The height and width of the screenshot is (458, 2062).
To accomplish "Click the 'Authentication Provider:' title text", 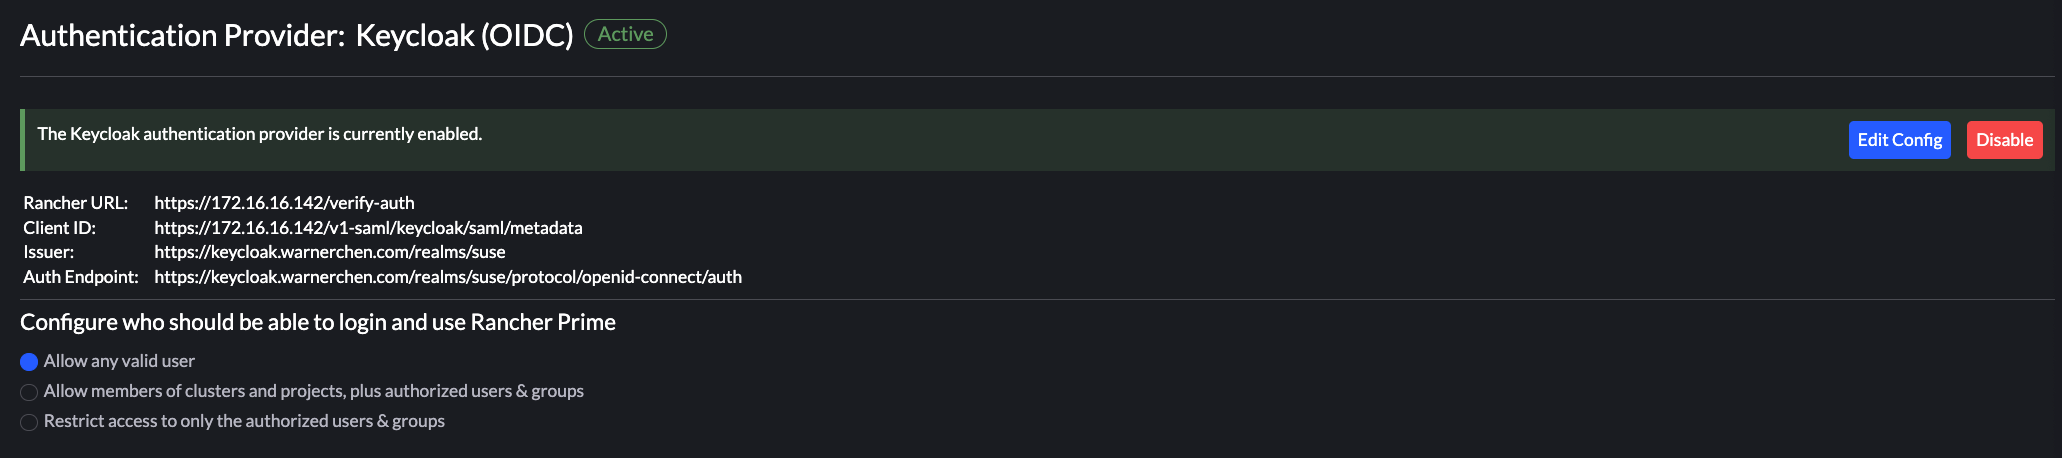I will click(182, 35).
